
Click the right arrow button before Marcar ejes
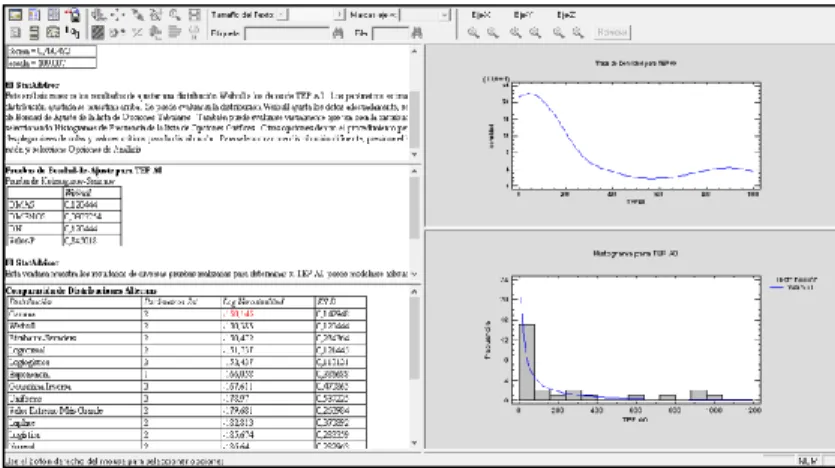click(x=339, y=15)
